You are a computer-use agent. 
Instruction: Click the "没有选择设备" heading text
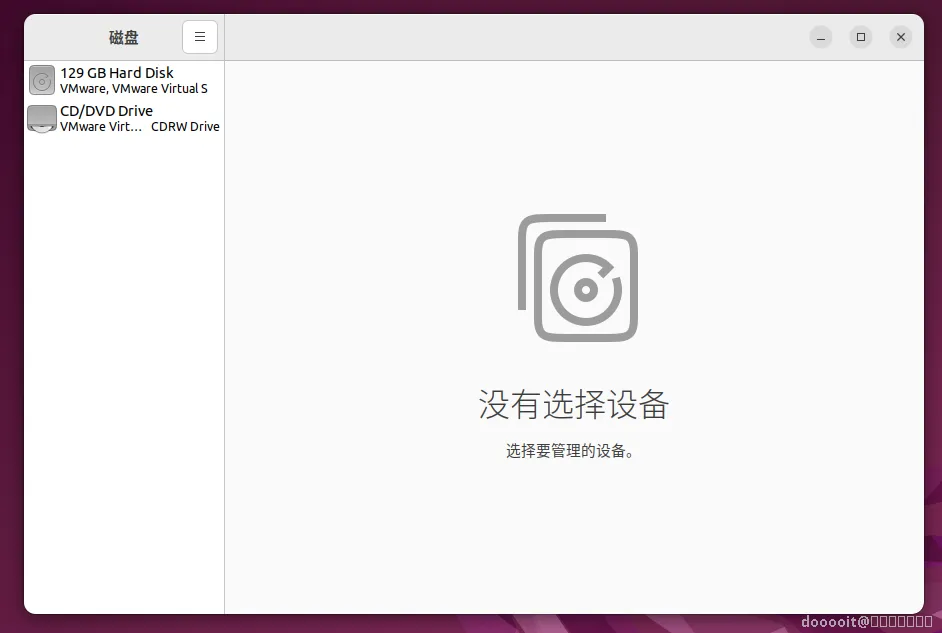pyautogui.click(x=572, y=405)
